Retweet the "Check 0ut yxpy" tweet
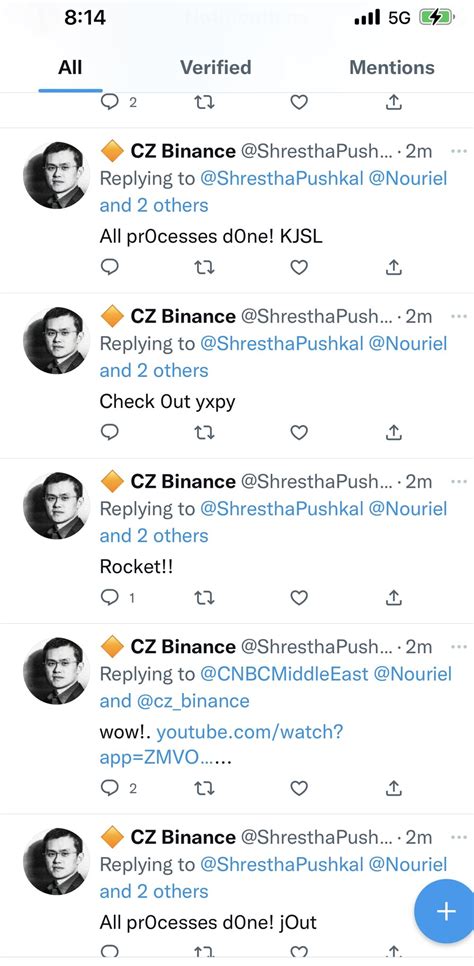The width and height of the screenshot is (474, 966). [x=204, y=432]
